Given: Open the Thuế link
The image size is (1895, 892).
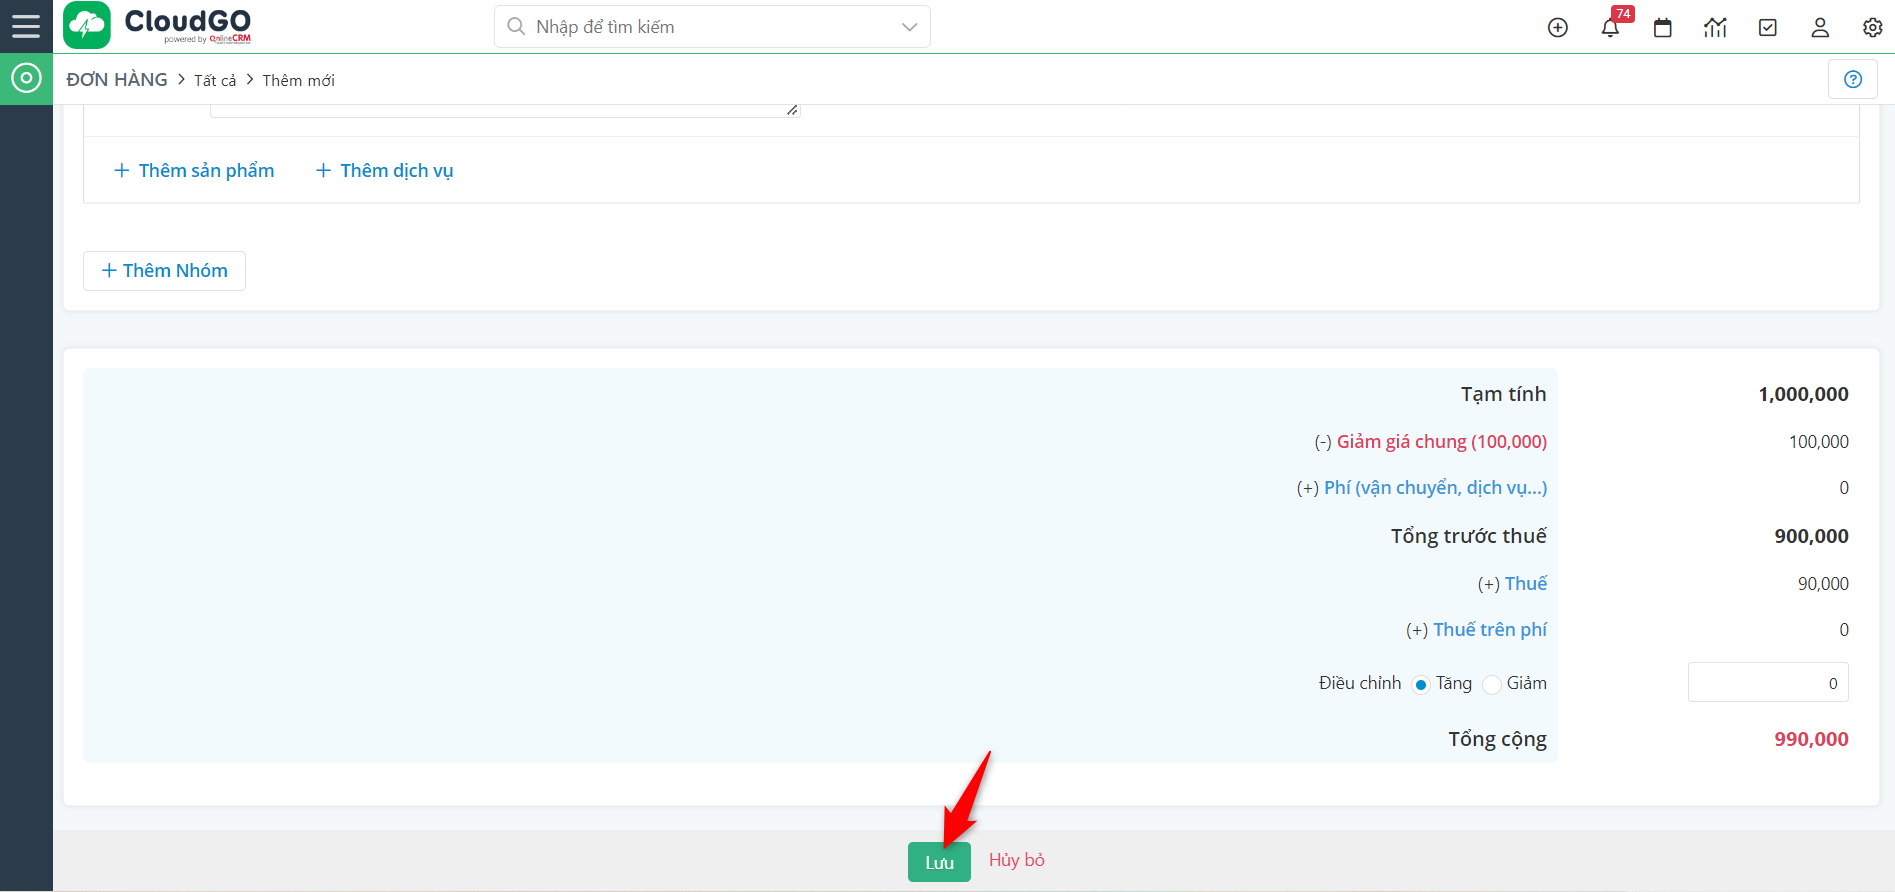Looking at the screenshot, I should point(1526,584).
